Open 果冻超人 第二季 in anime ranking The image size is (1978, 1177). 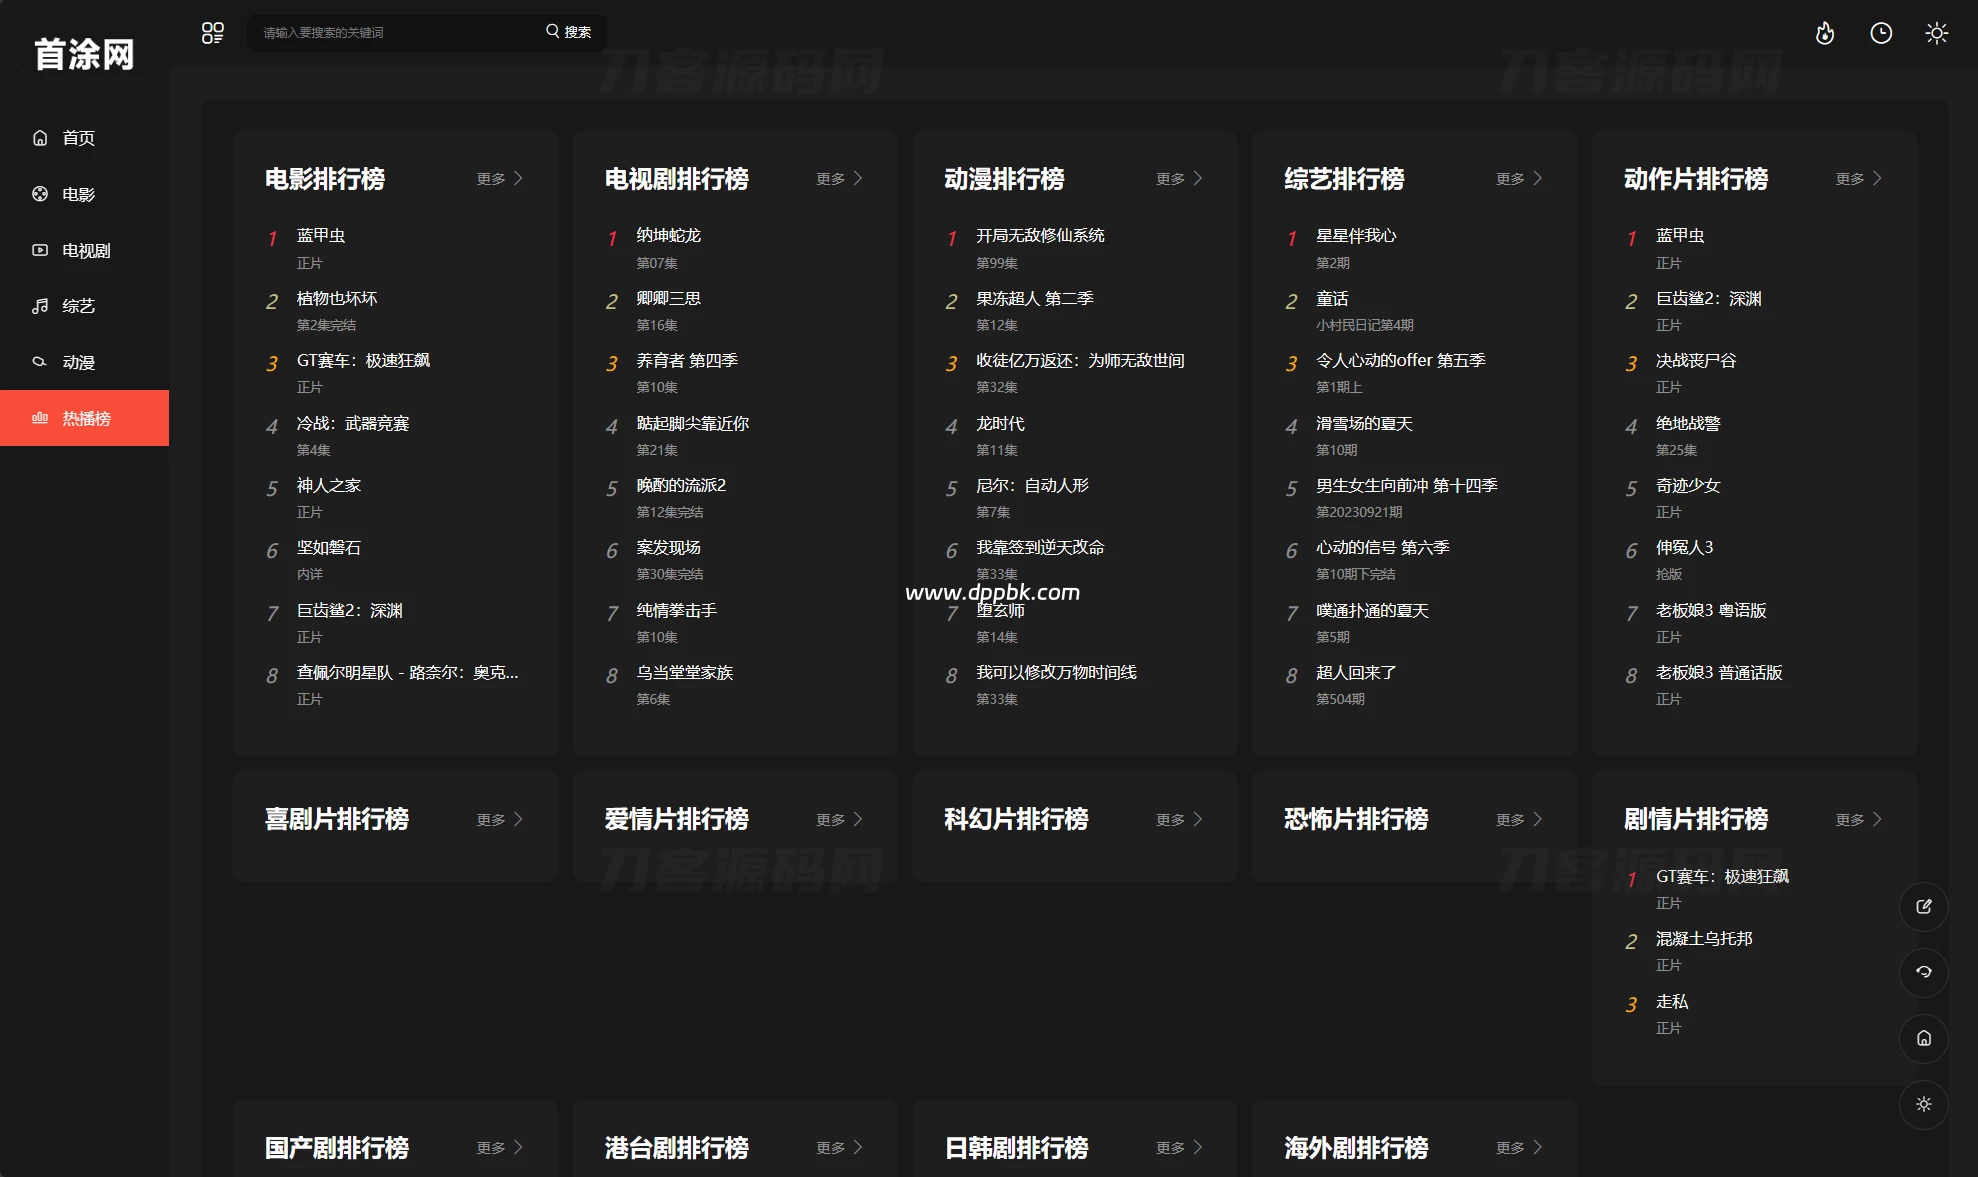click(x=1035, y=299)
